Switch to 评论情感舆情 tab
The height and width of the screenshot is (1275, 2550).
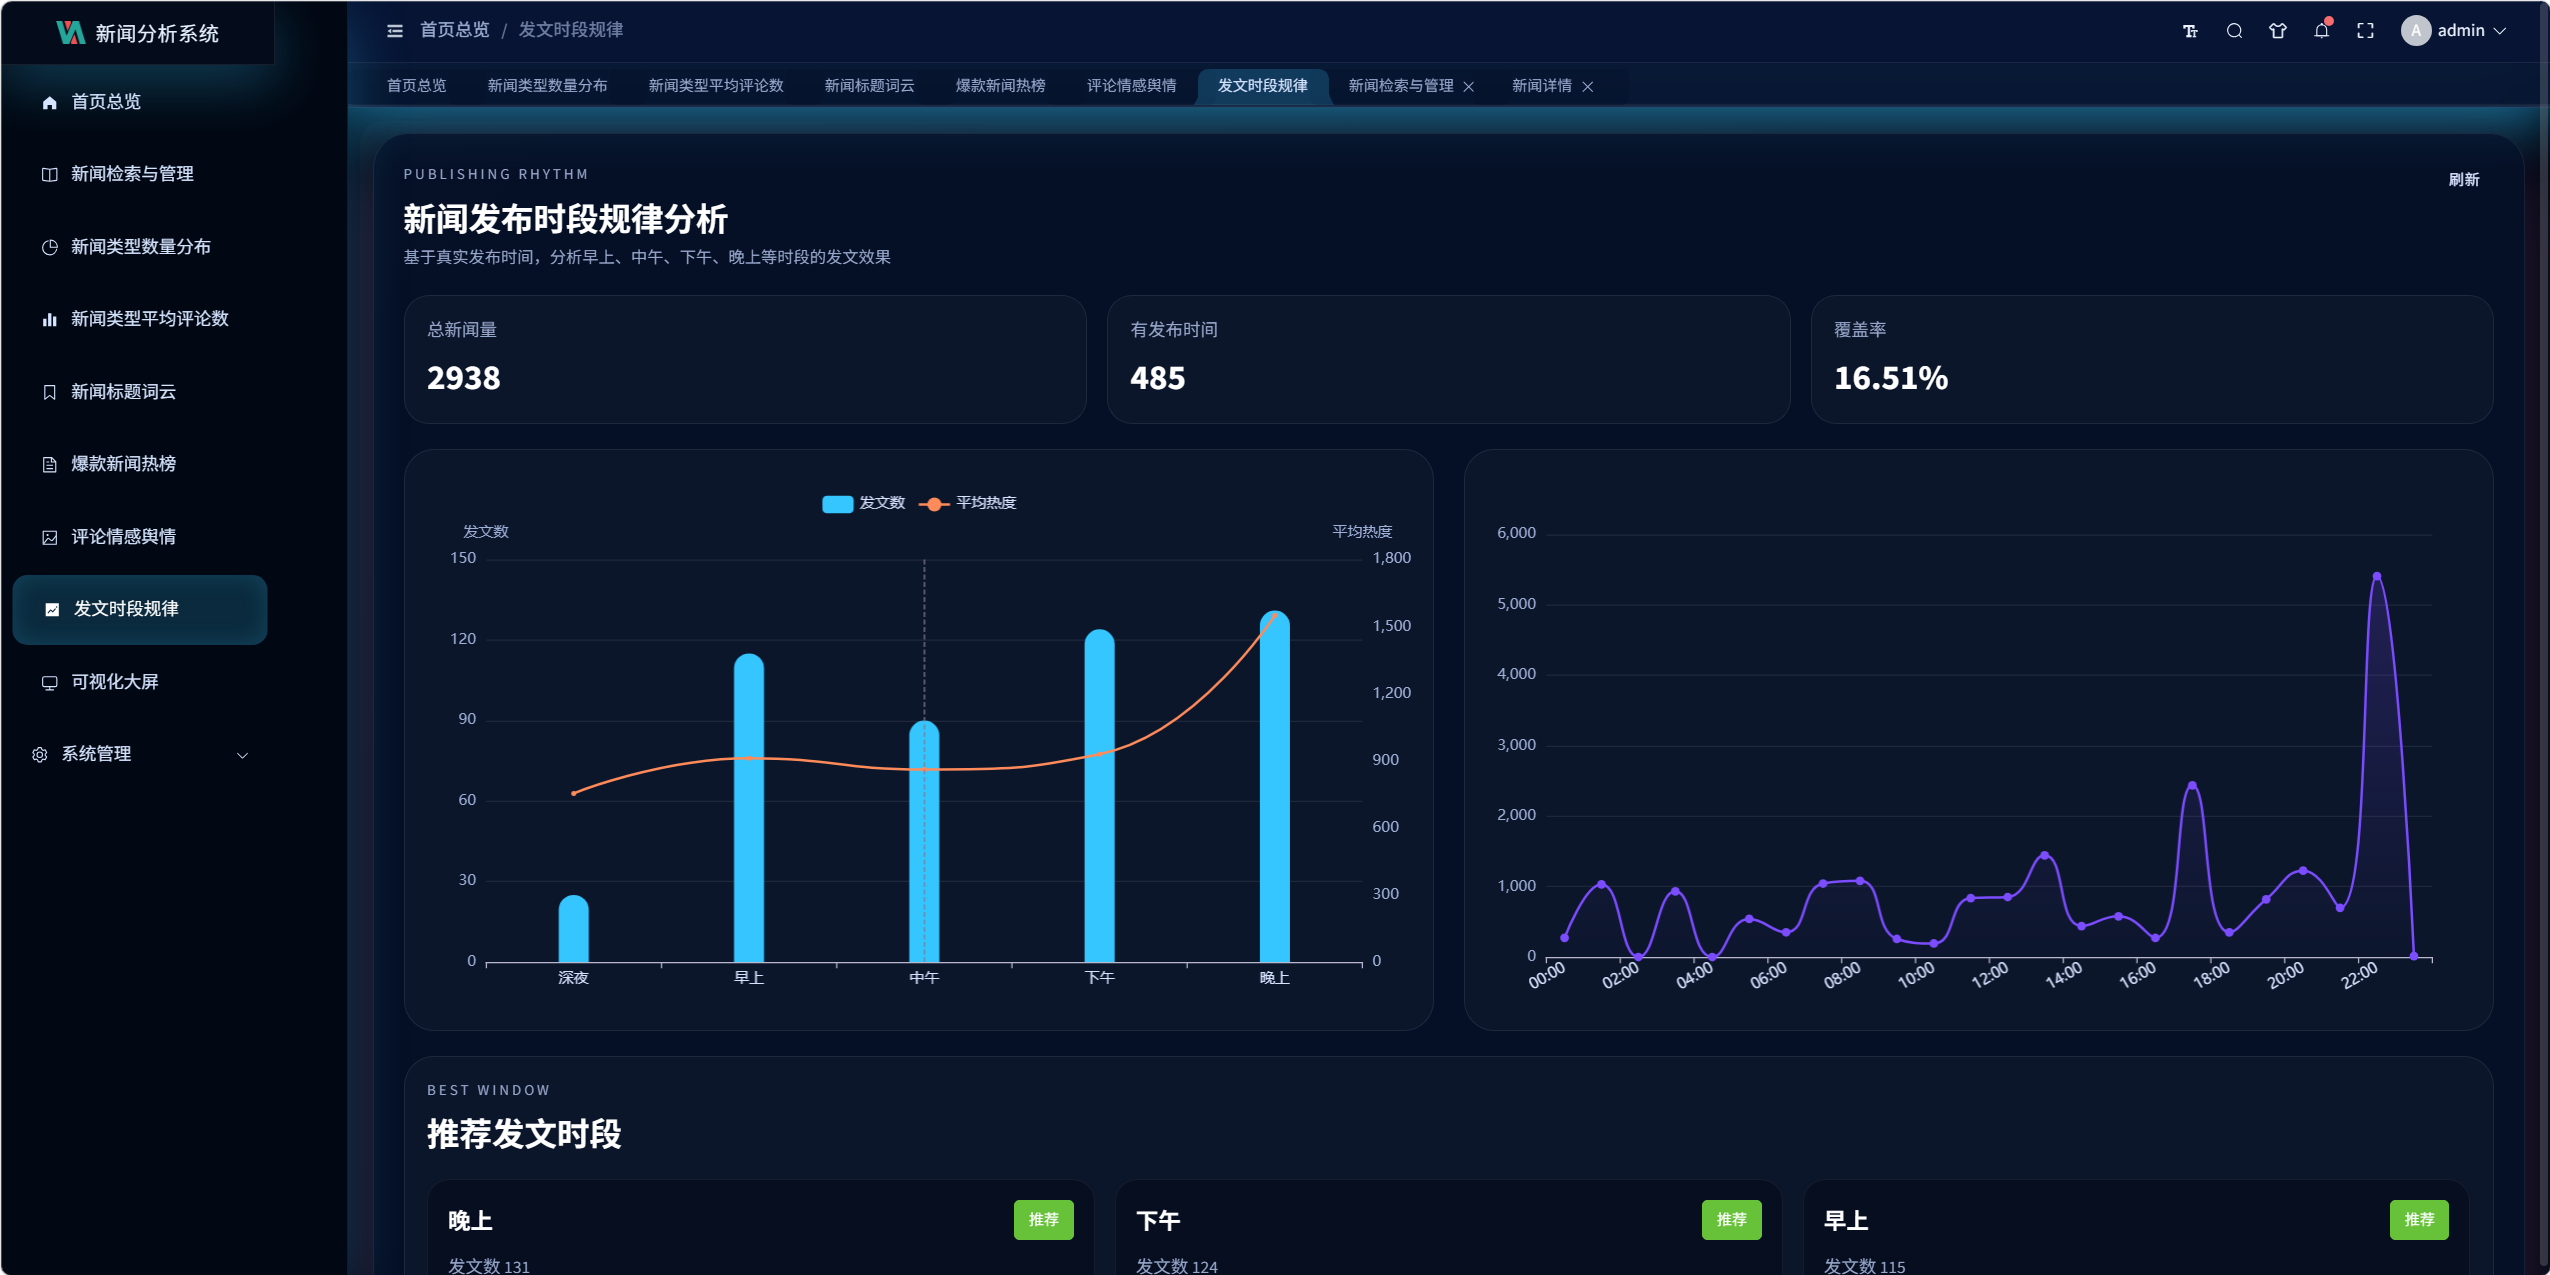[1131, 86]
